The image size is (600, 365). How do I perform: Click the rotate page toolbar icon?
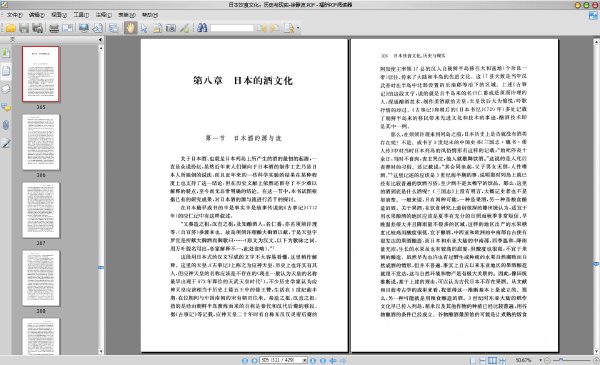point(98,28)
